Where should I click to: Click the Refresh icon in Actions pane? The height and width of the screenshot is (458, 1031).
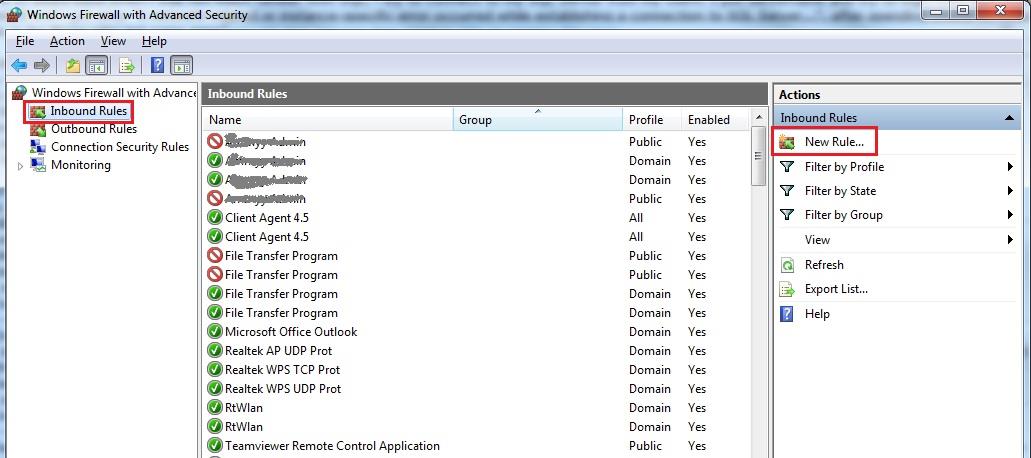click(x=787, y=265)
